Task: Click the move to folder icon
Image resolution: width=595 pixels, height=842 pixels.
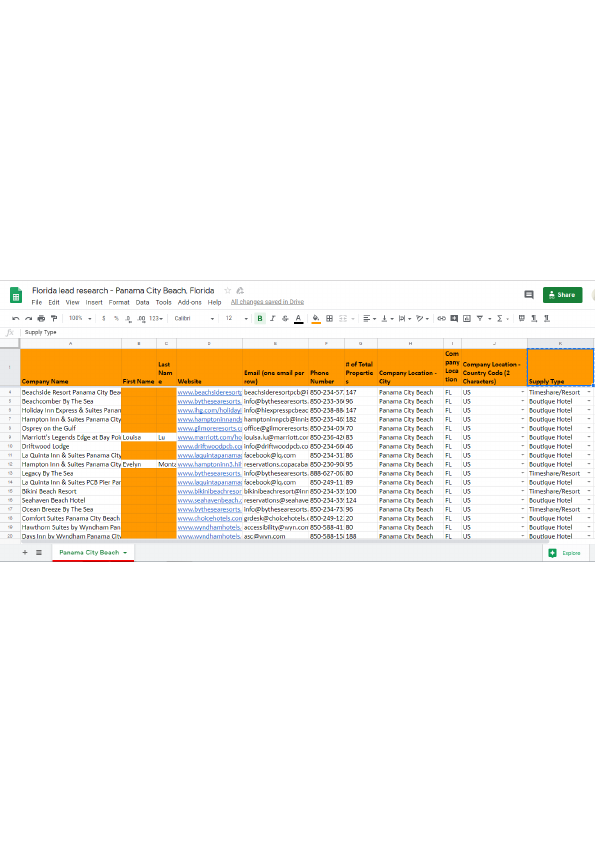Action: 240,291
